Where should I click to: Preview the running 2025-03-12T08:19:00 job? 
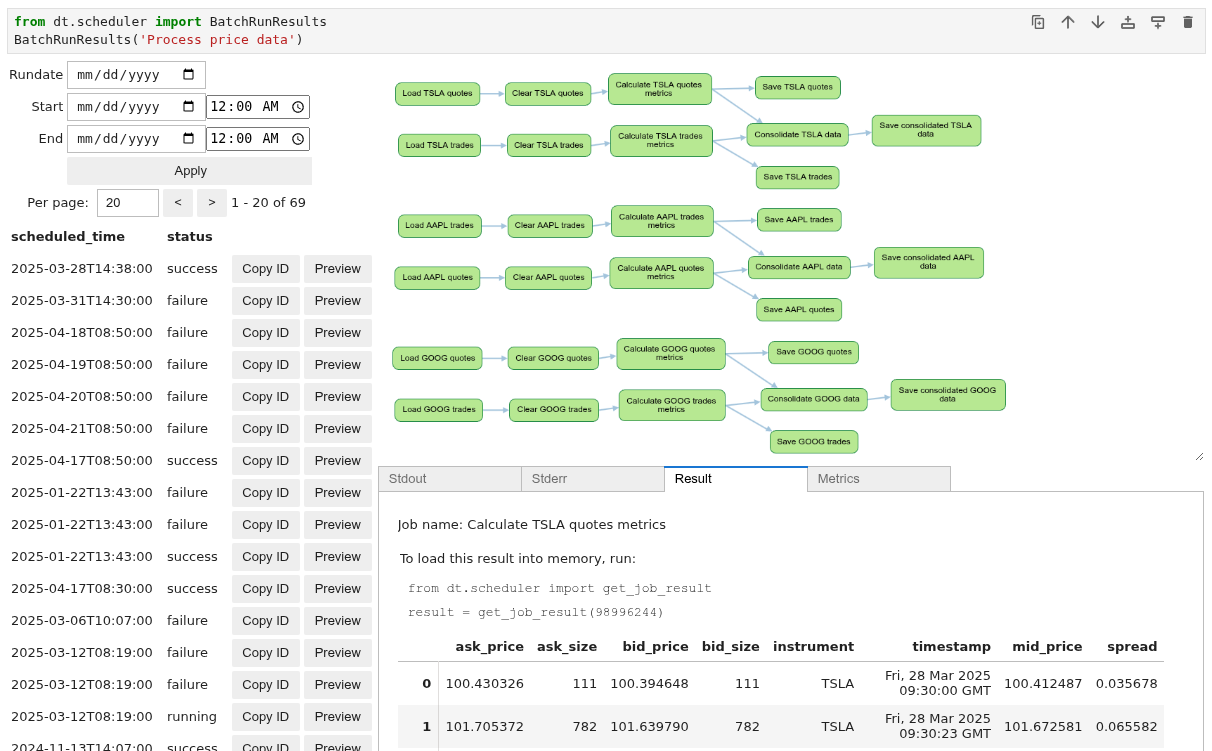click(x=338, y=717)
